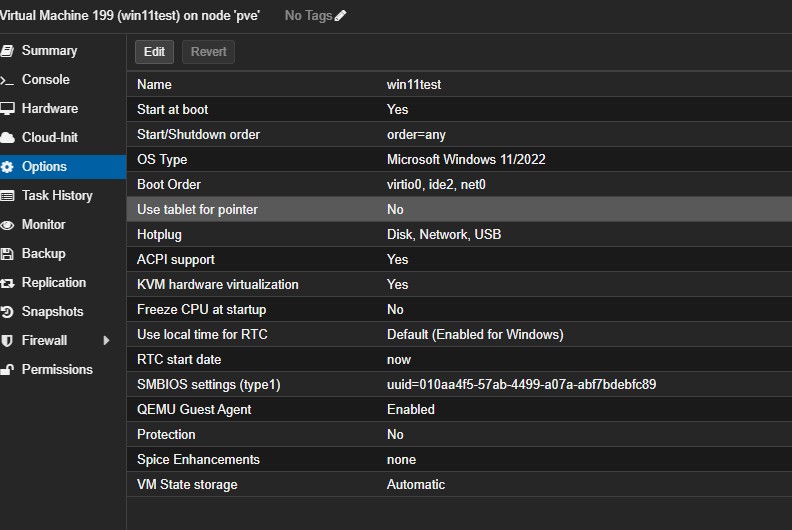The height and width of the screenshot is (530, 792).
Task: Click the Summary book icon in sidebar
Action: pos(7,51)
